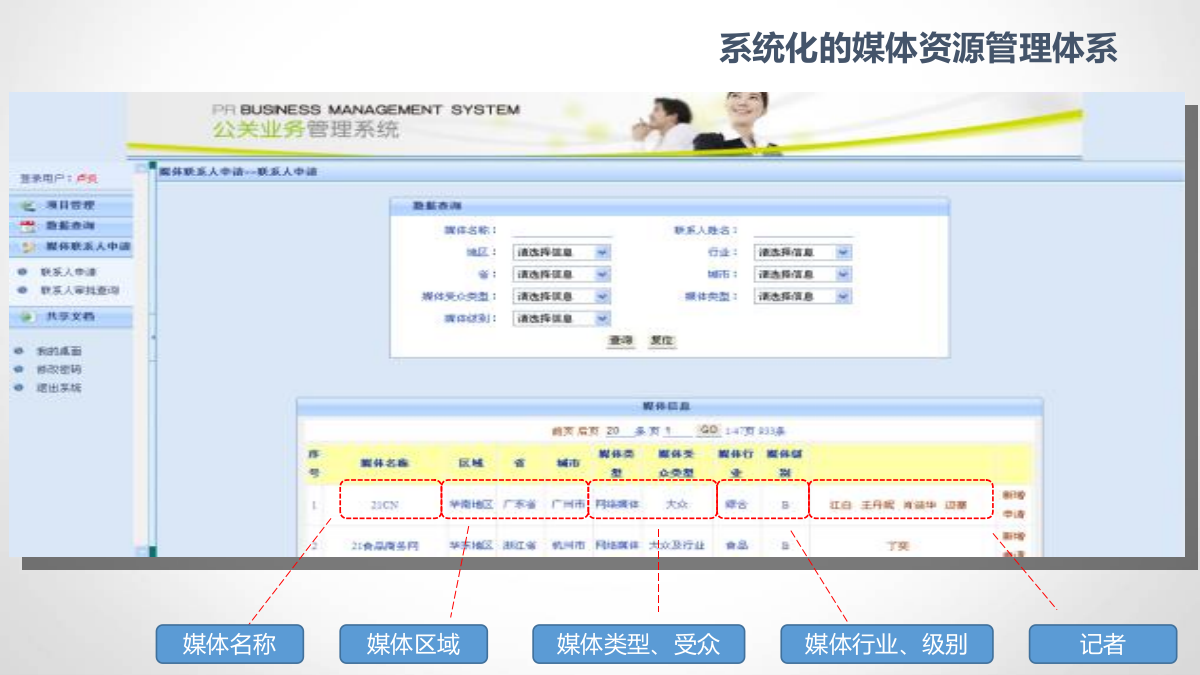The image size is (1200, 675).
Task: Click the bullet icon beside 修改密码
Action: pos(19,367)
